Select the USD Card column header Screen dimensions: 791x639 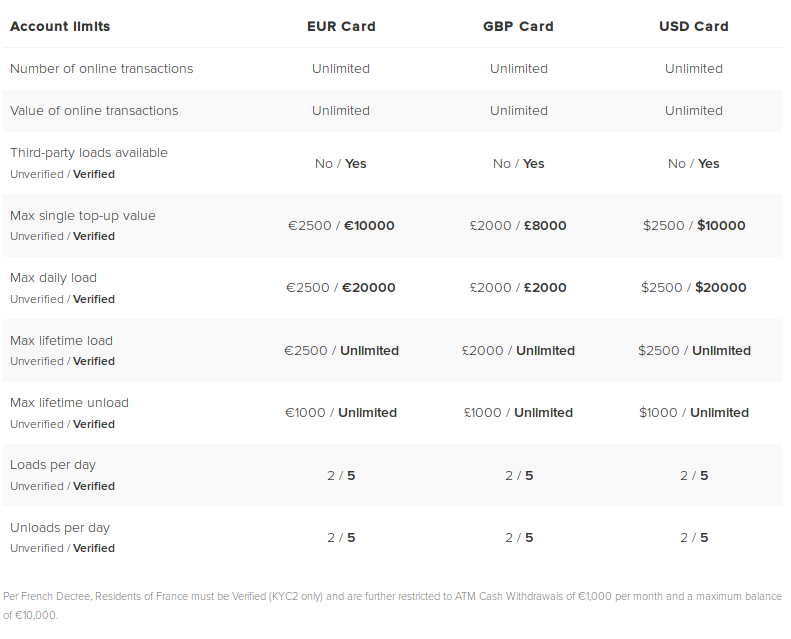point(694,26)
